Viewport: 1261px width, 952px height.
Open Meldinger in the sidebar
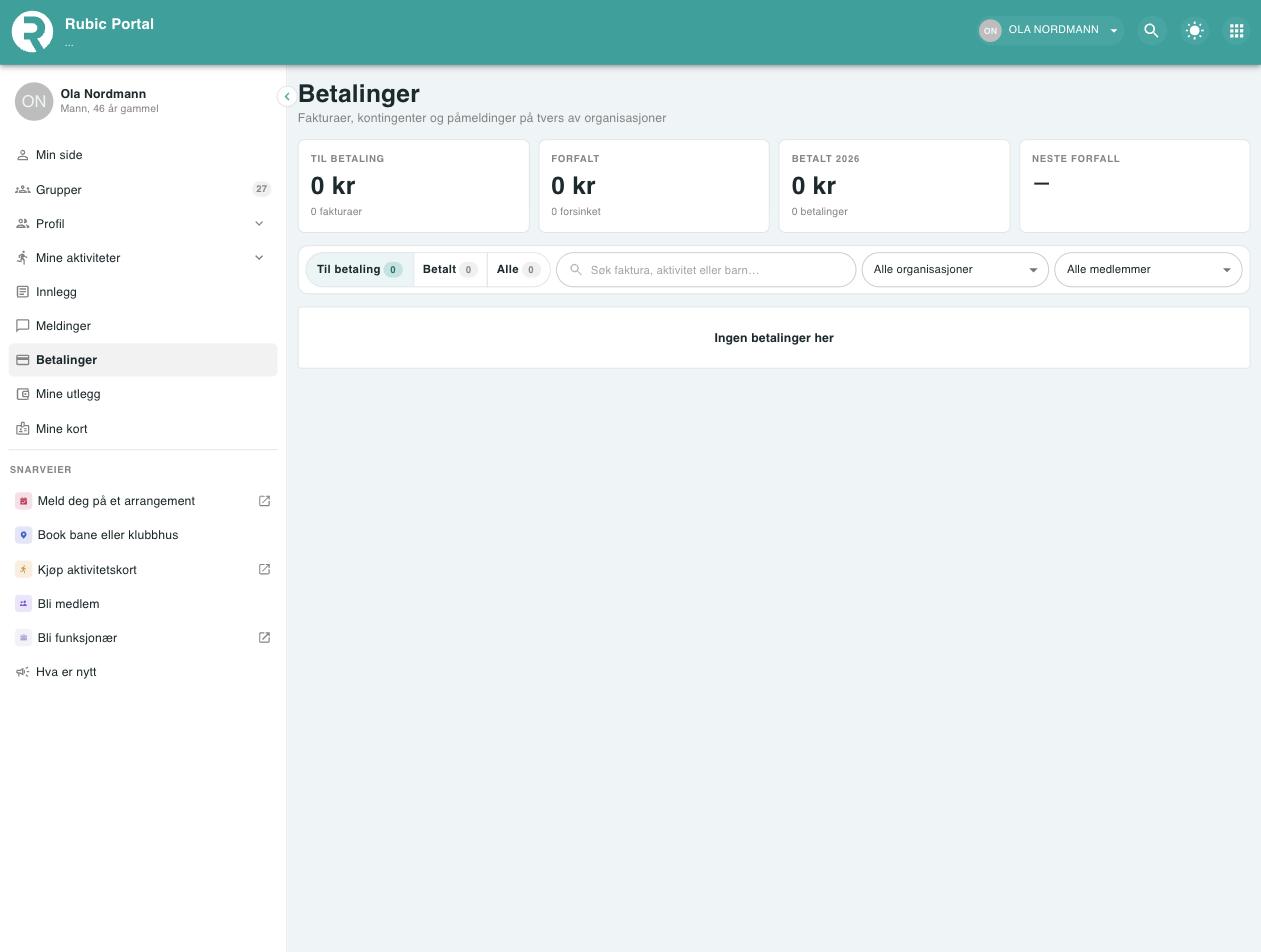coord(143,326)
